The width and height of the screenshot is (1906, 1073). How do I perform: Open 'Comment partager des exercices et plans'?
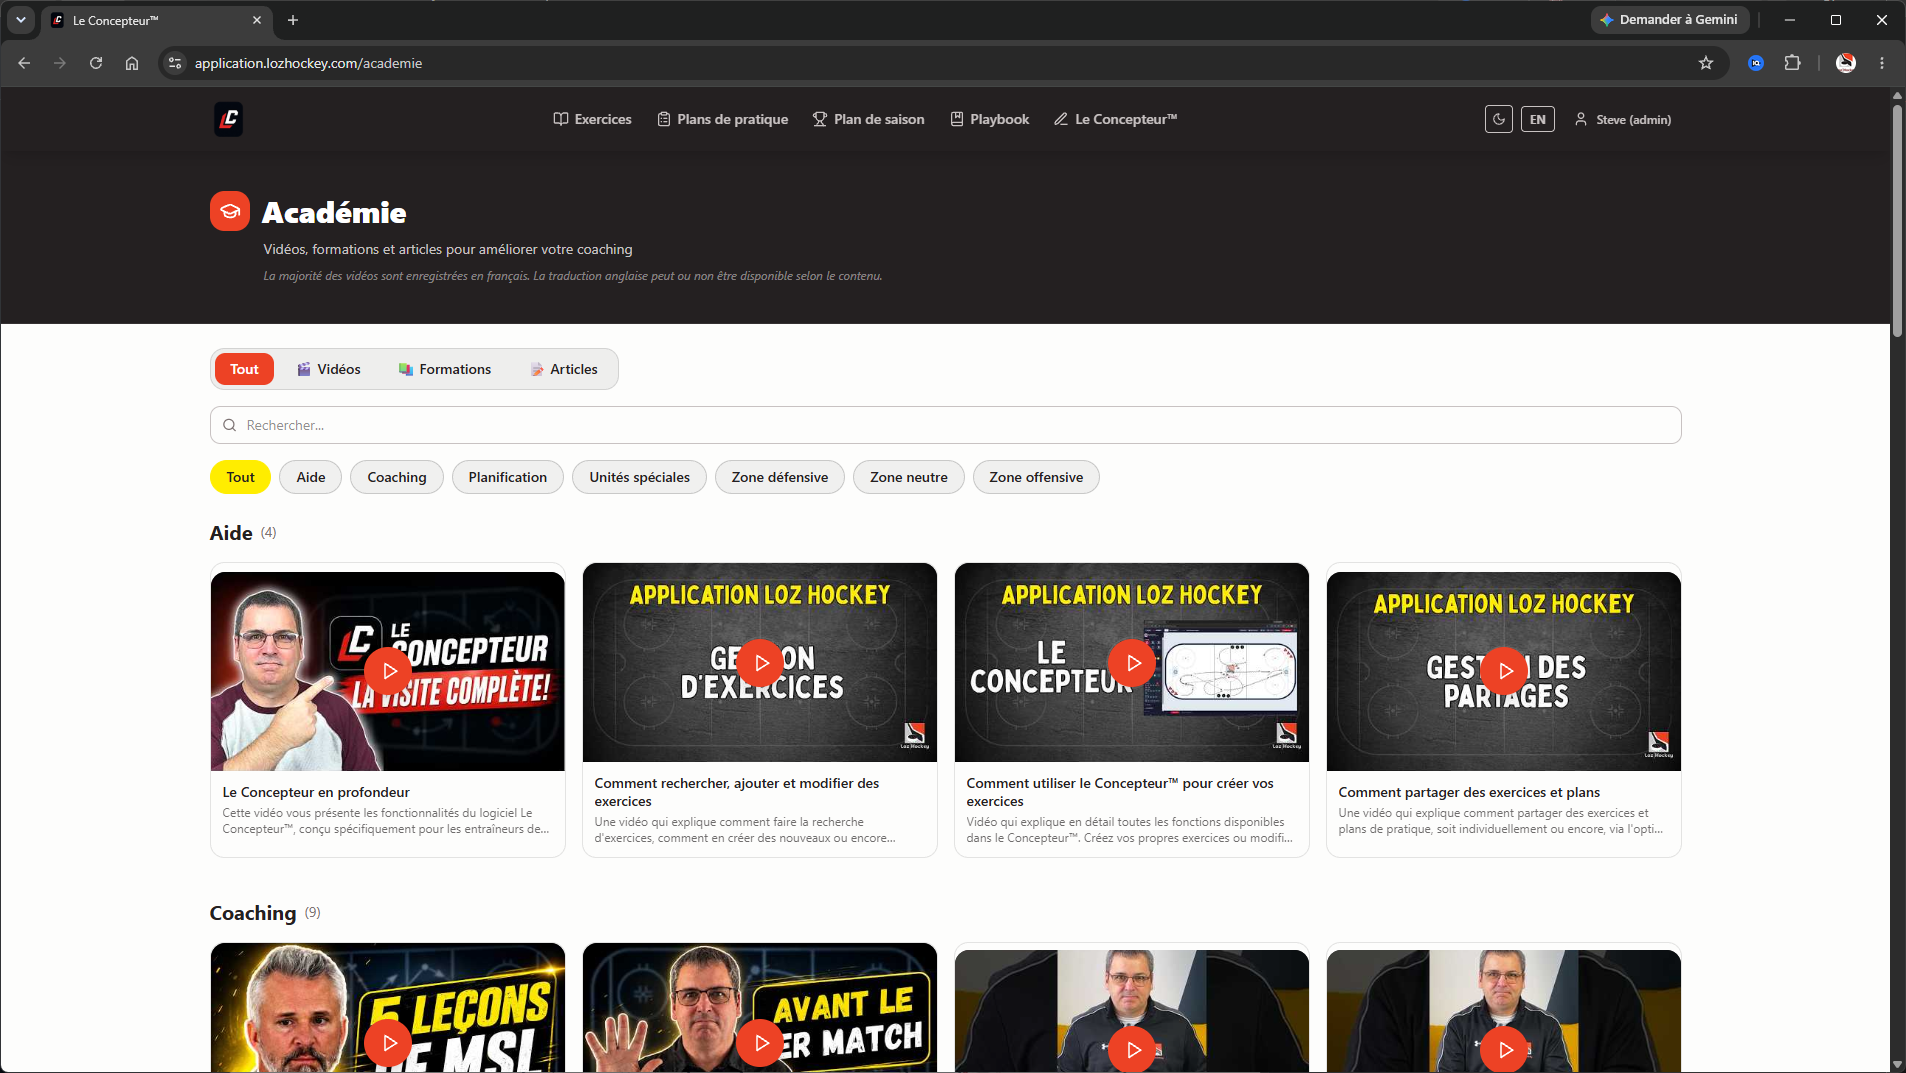pyautogui.click(x=1469, y=792)
